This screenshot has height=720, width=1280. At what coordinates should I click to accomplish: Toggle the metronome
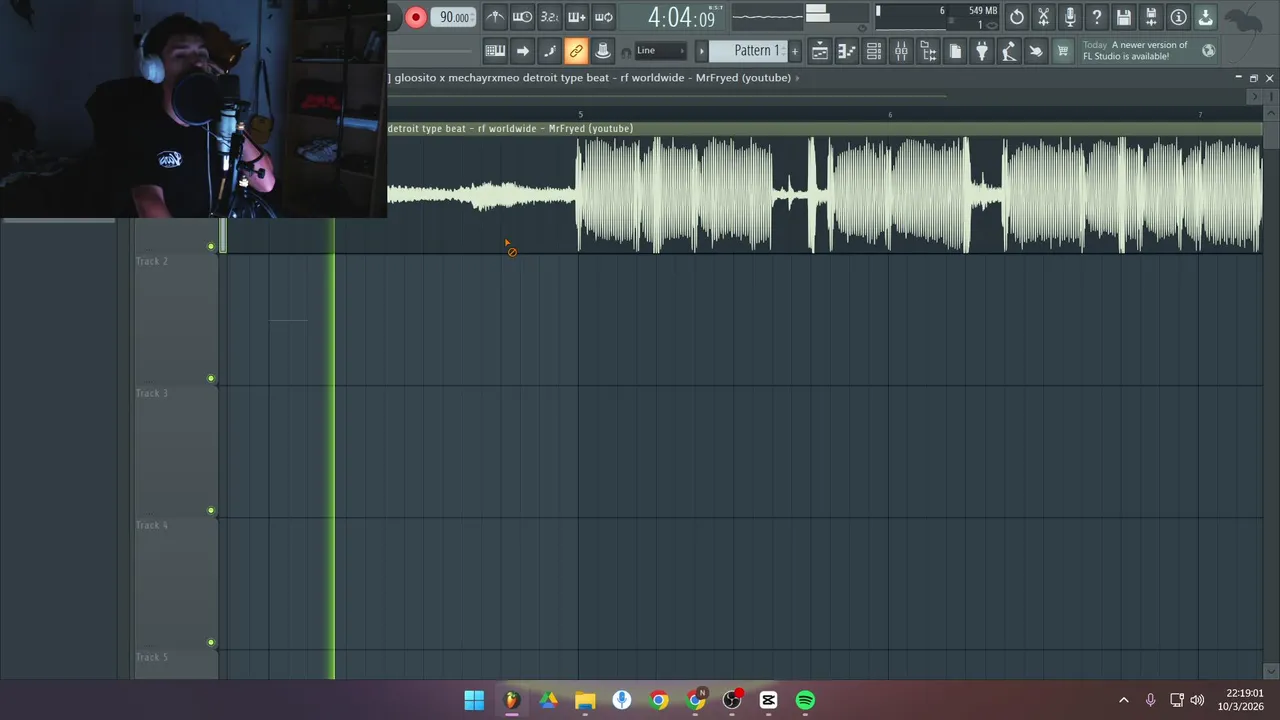pyautogui.click(x=495, y=17)
